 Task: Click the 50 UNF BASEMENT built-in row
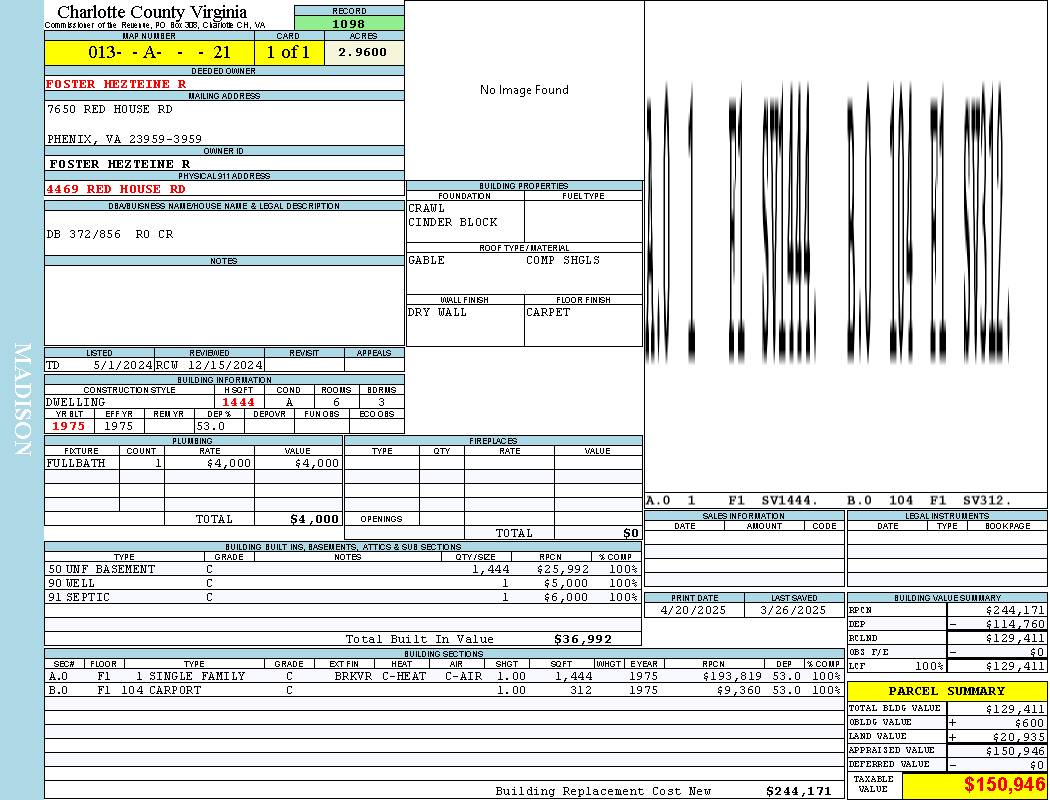tap(343, 569)
